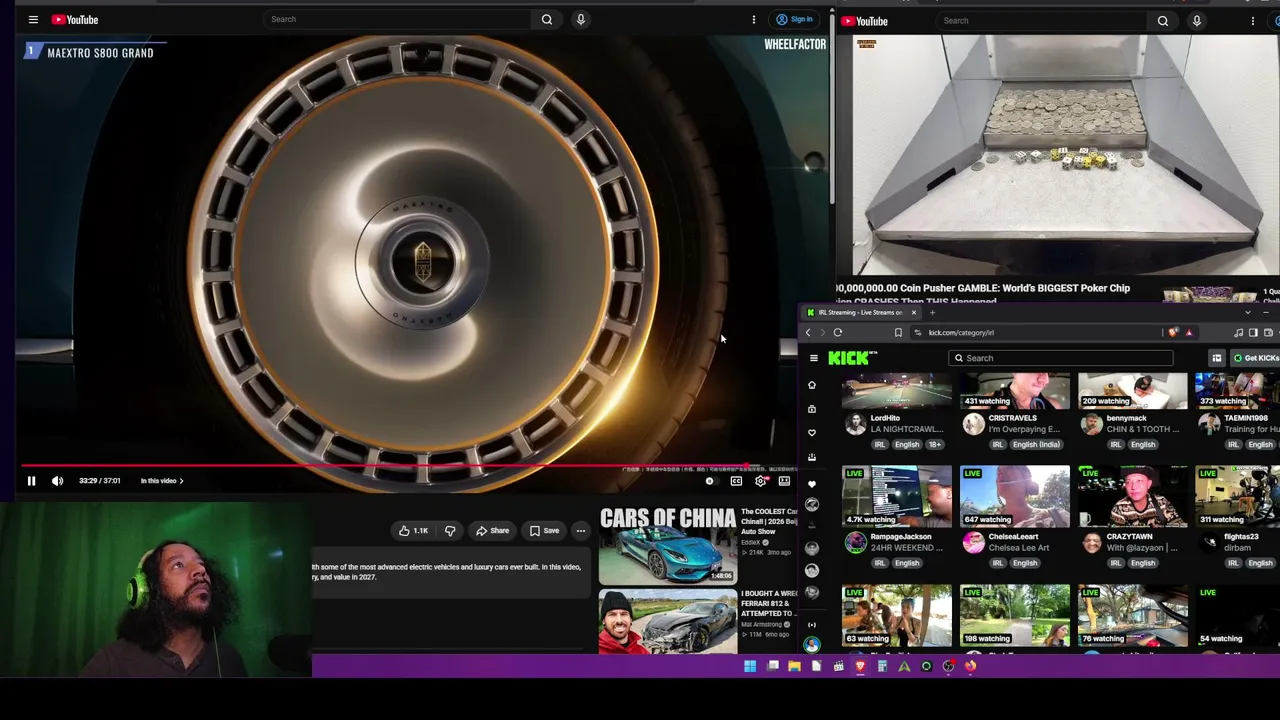Viewport: 1280px width, 720px height.
Task: Pause the Maextro S800 video
Action: click(31, 481)
